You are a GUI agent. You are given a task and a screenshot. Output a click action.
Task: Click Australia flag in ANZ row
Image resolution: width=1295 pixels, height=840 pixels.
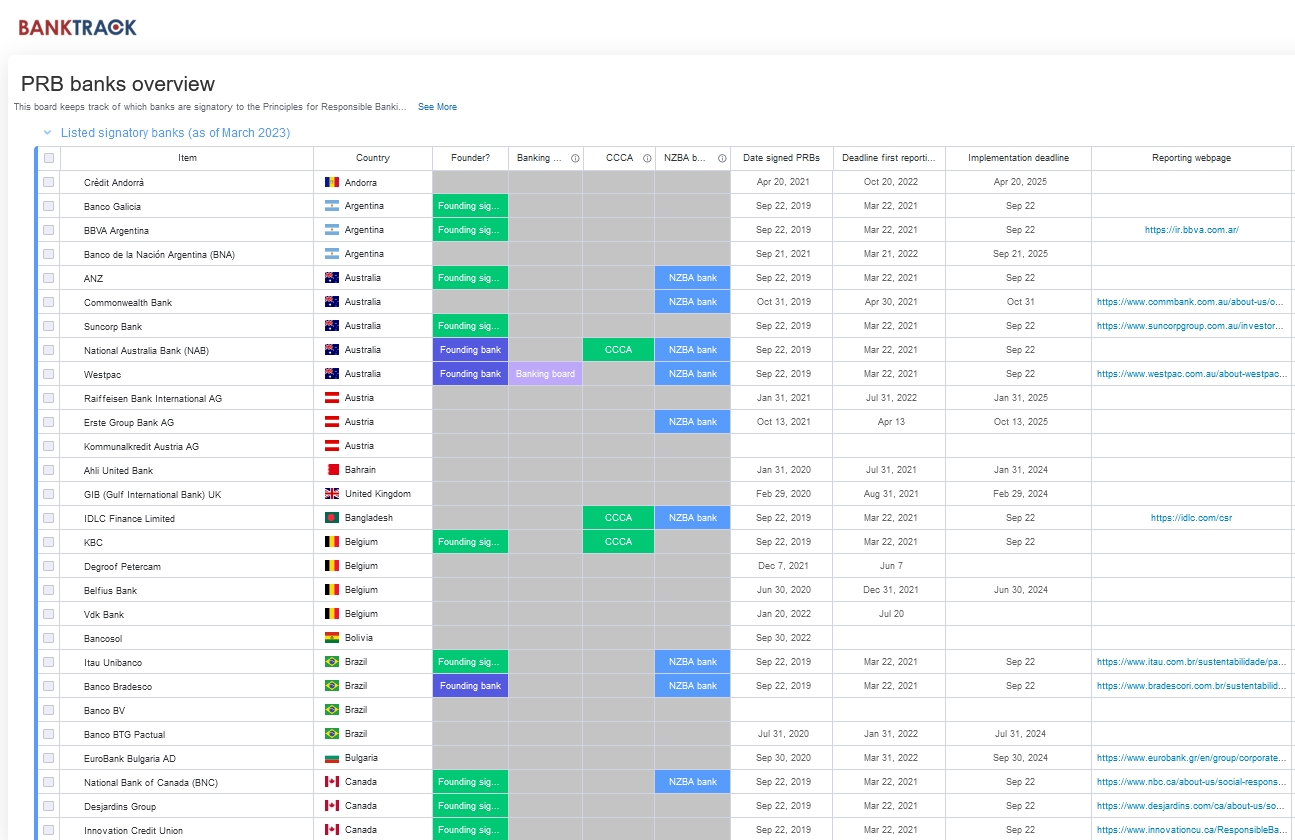pos(332,278)
